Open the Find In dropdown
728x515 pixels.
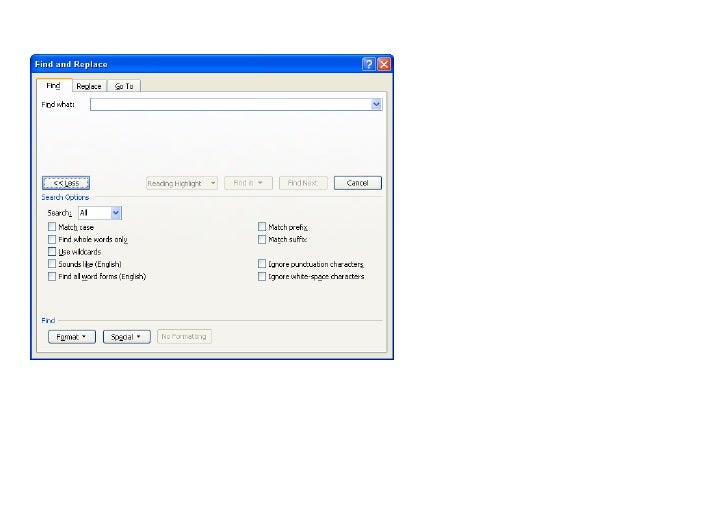248,183
